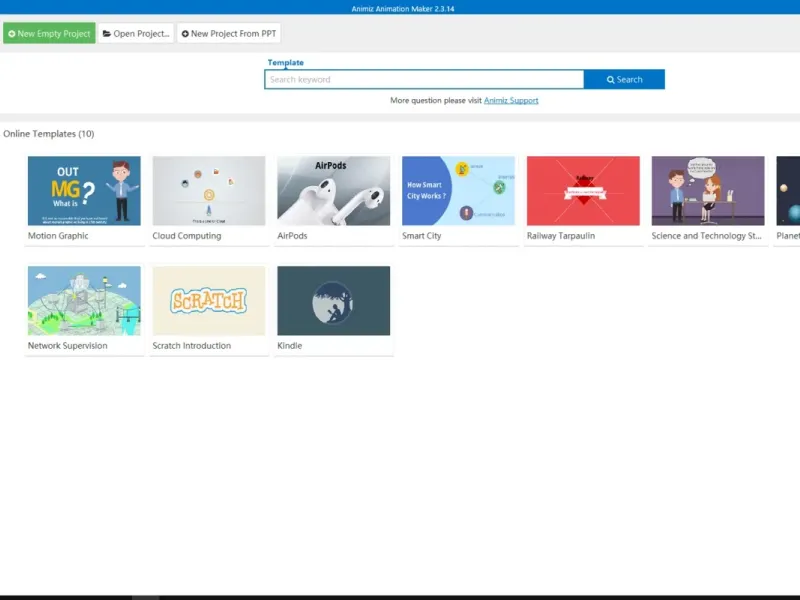Choose the Network Supervision template
The image size is (800, 600).
(x=84, y=301)
